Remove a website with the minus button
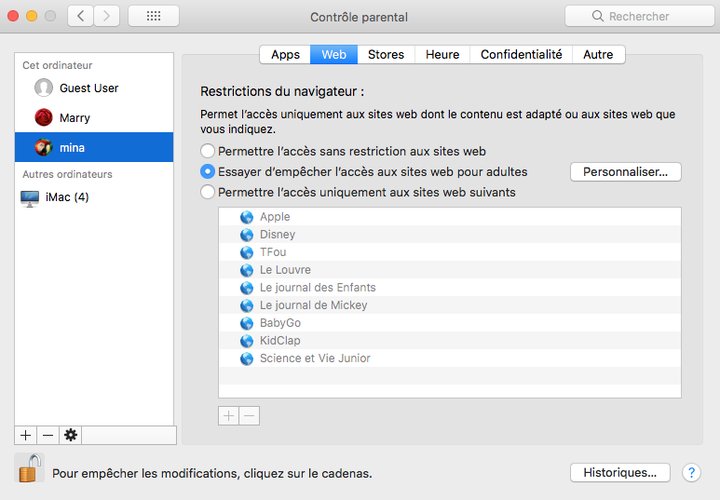 click(x=249, y=416)
